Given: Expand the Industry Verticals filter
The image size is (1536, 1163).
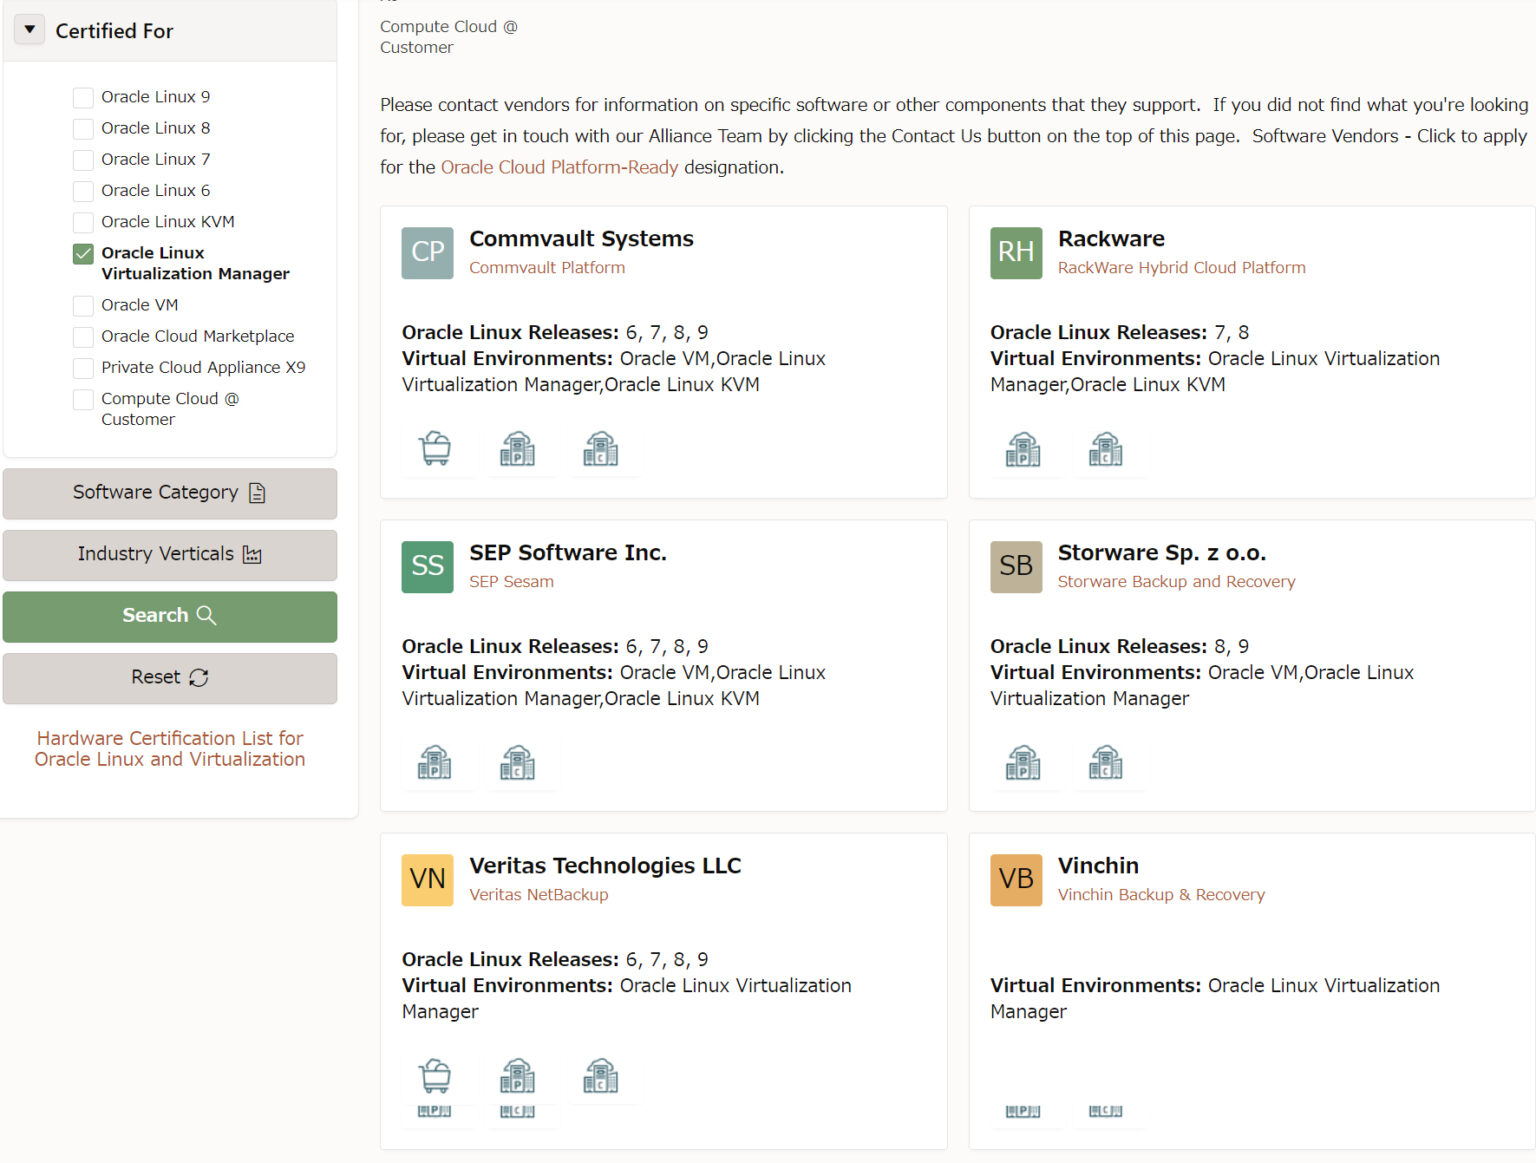Looking at the screenshot, I should (x=169, y=554).
